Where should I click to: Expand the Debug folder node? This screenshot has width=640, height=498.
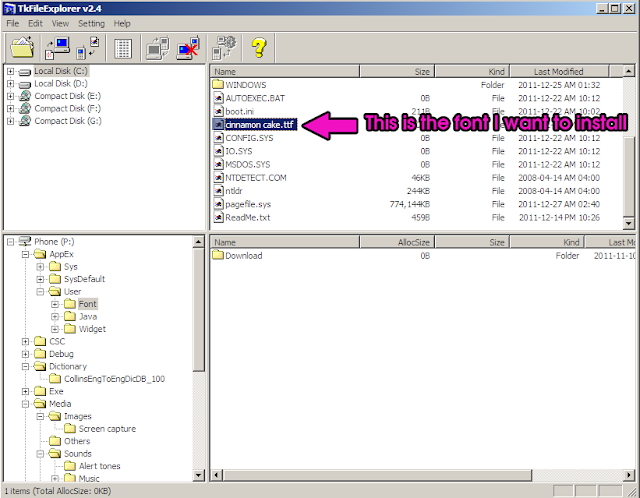tap(25, 354)
